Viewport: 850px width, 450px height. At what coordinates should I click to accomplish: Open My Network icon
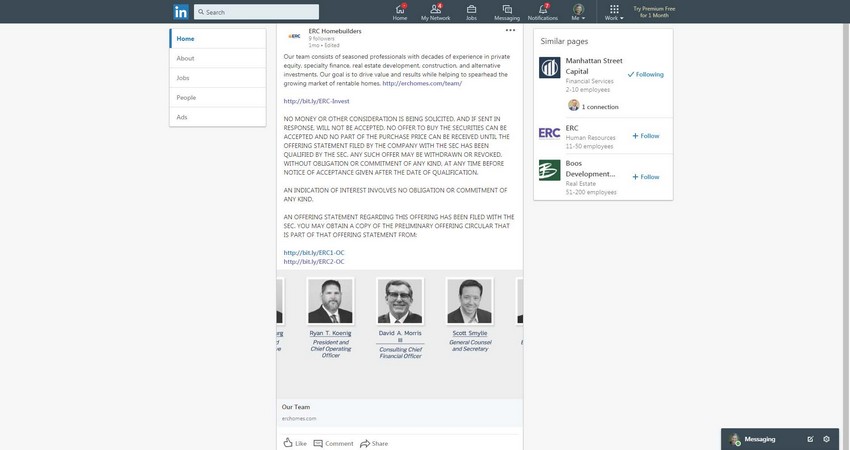[435, 12]
